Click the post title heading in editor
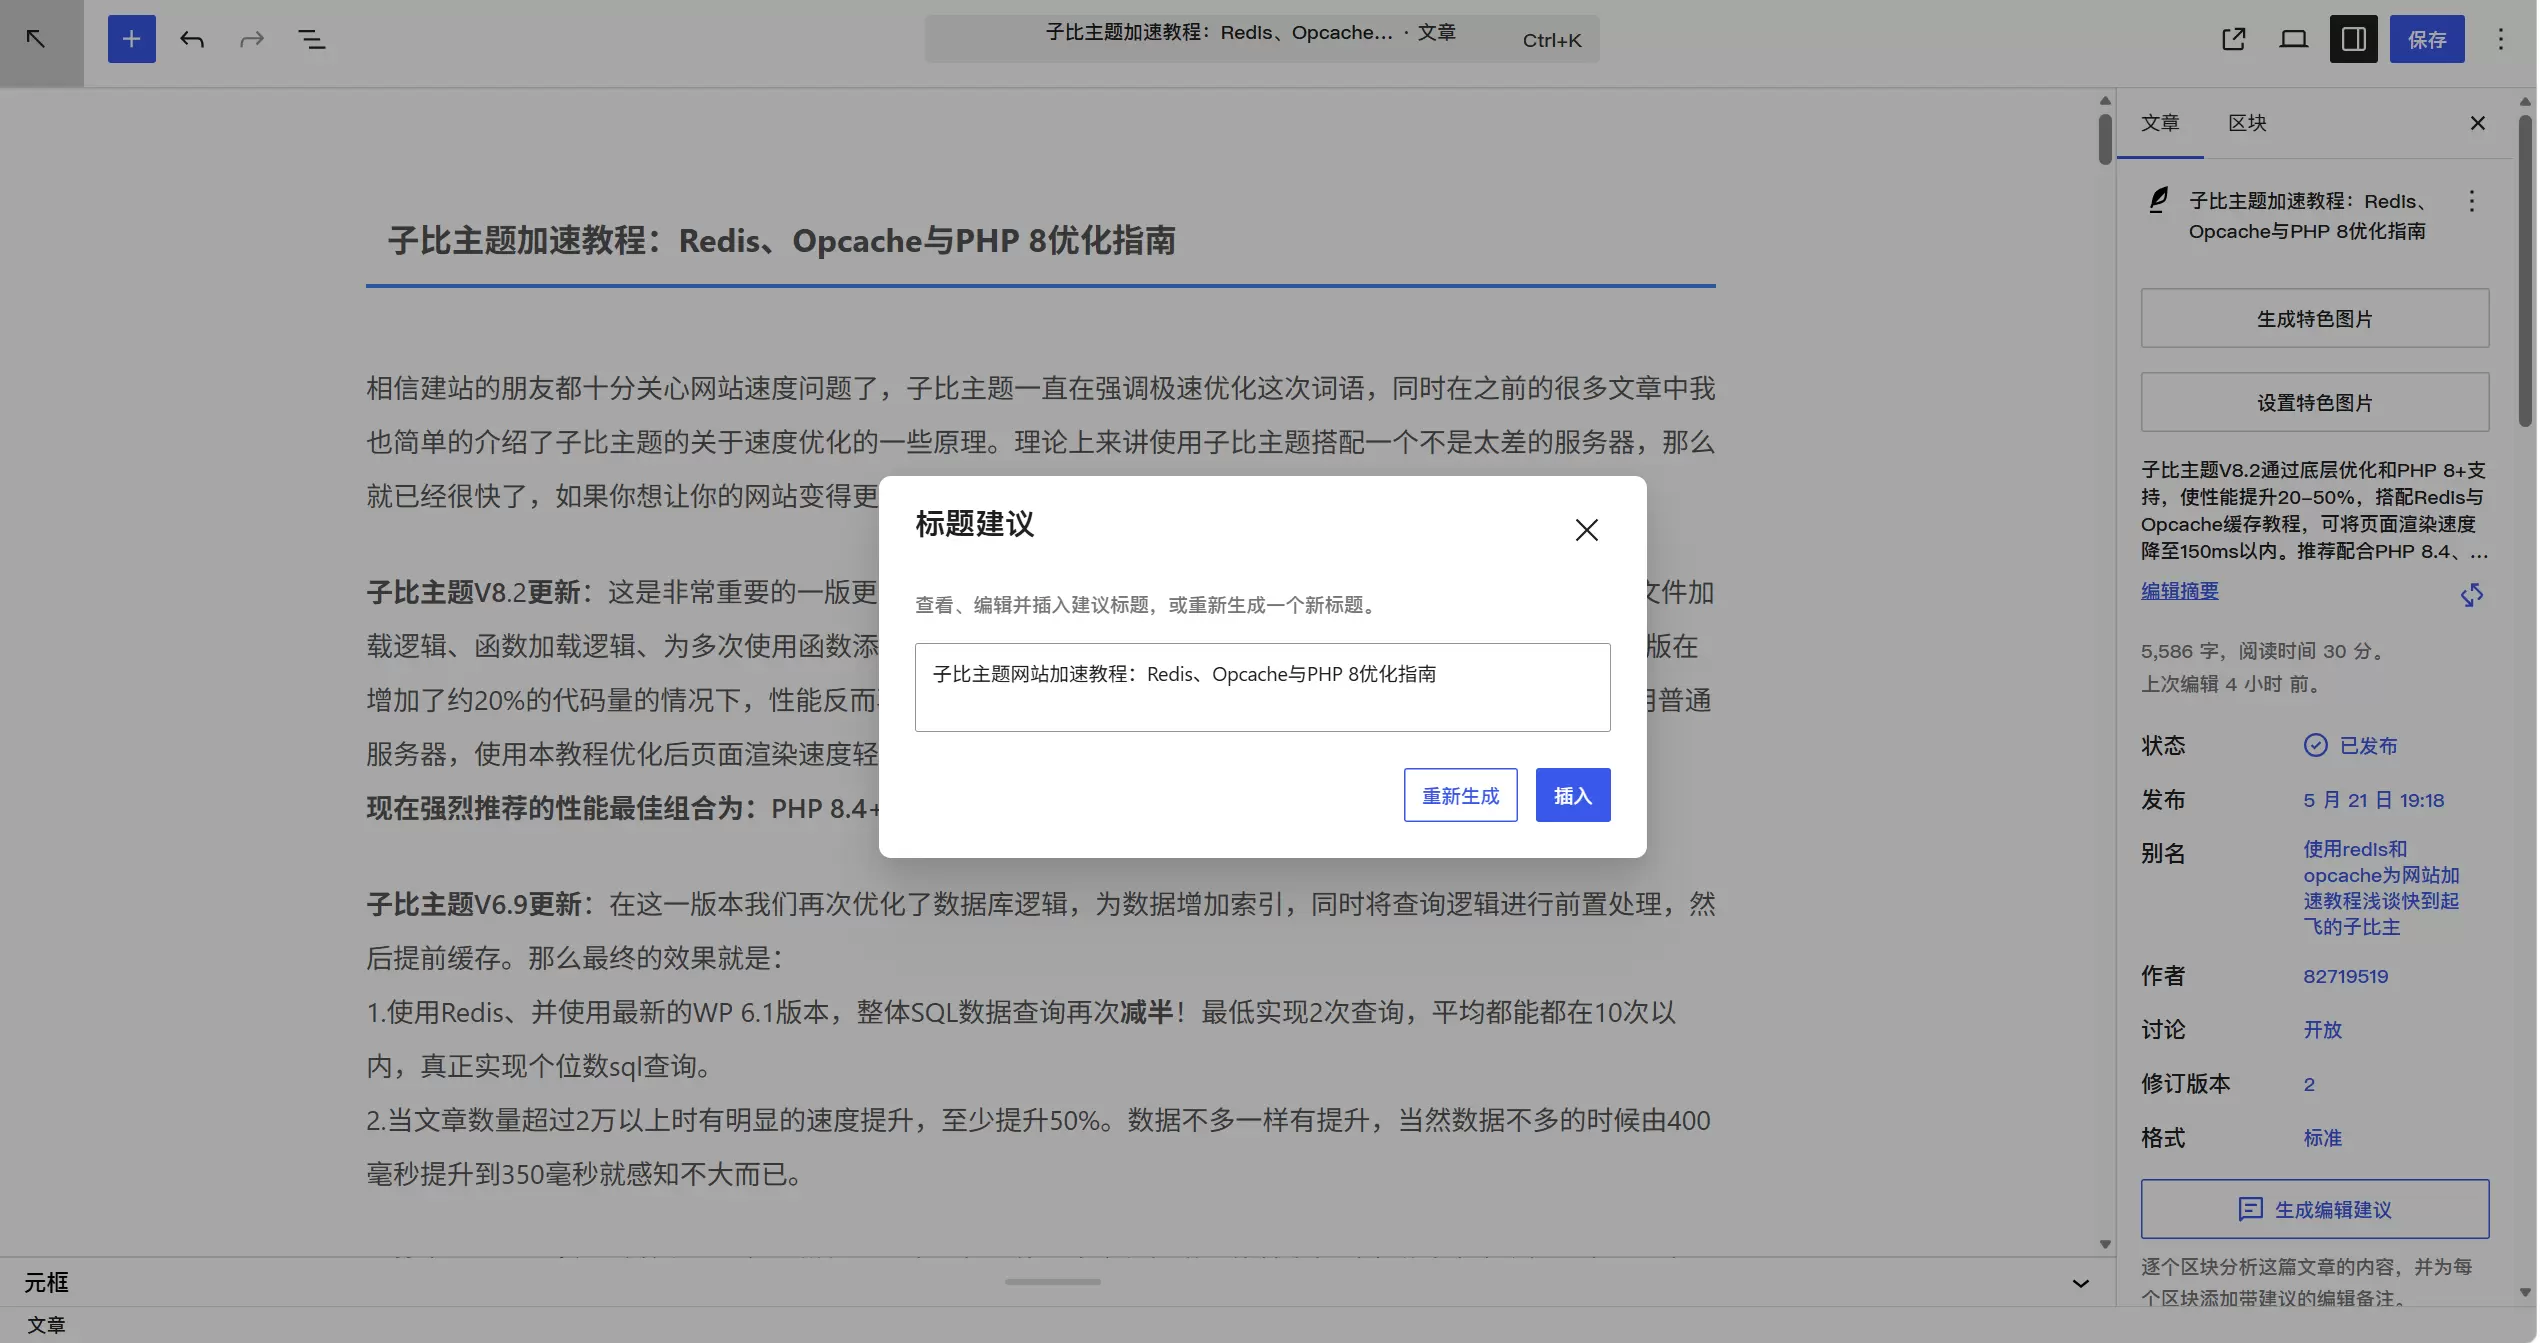The image size is (2540, 1343). pos(782,241)
